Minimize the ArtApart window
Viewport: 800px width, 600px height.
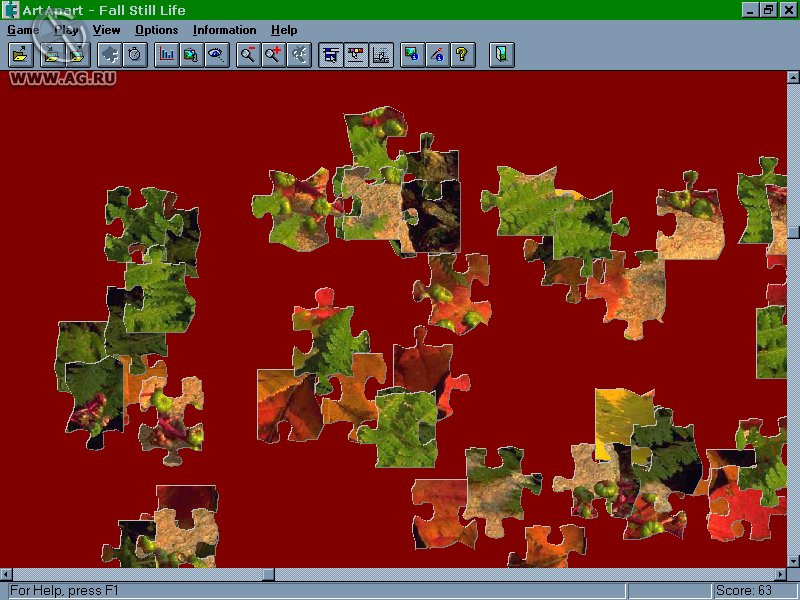[x=749, y=10]
